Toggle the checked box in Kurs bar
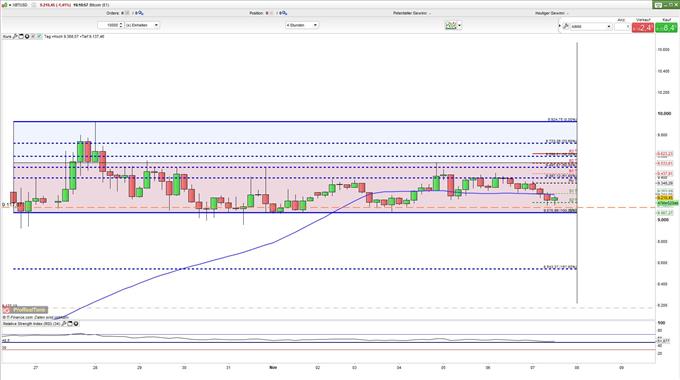680x380 pixels. (39, 36)
